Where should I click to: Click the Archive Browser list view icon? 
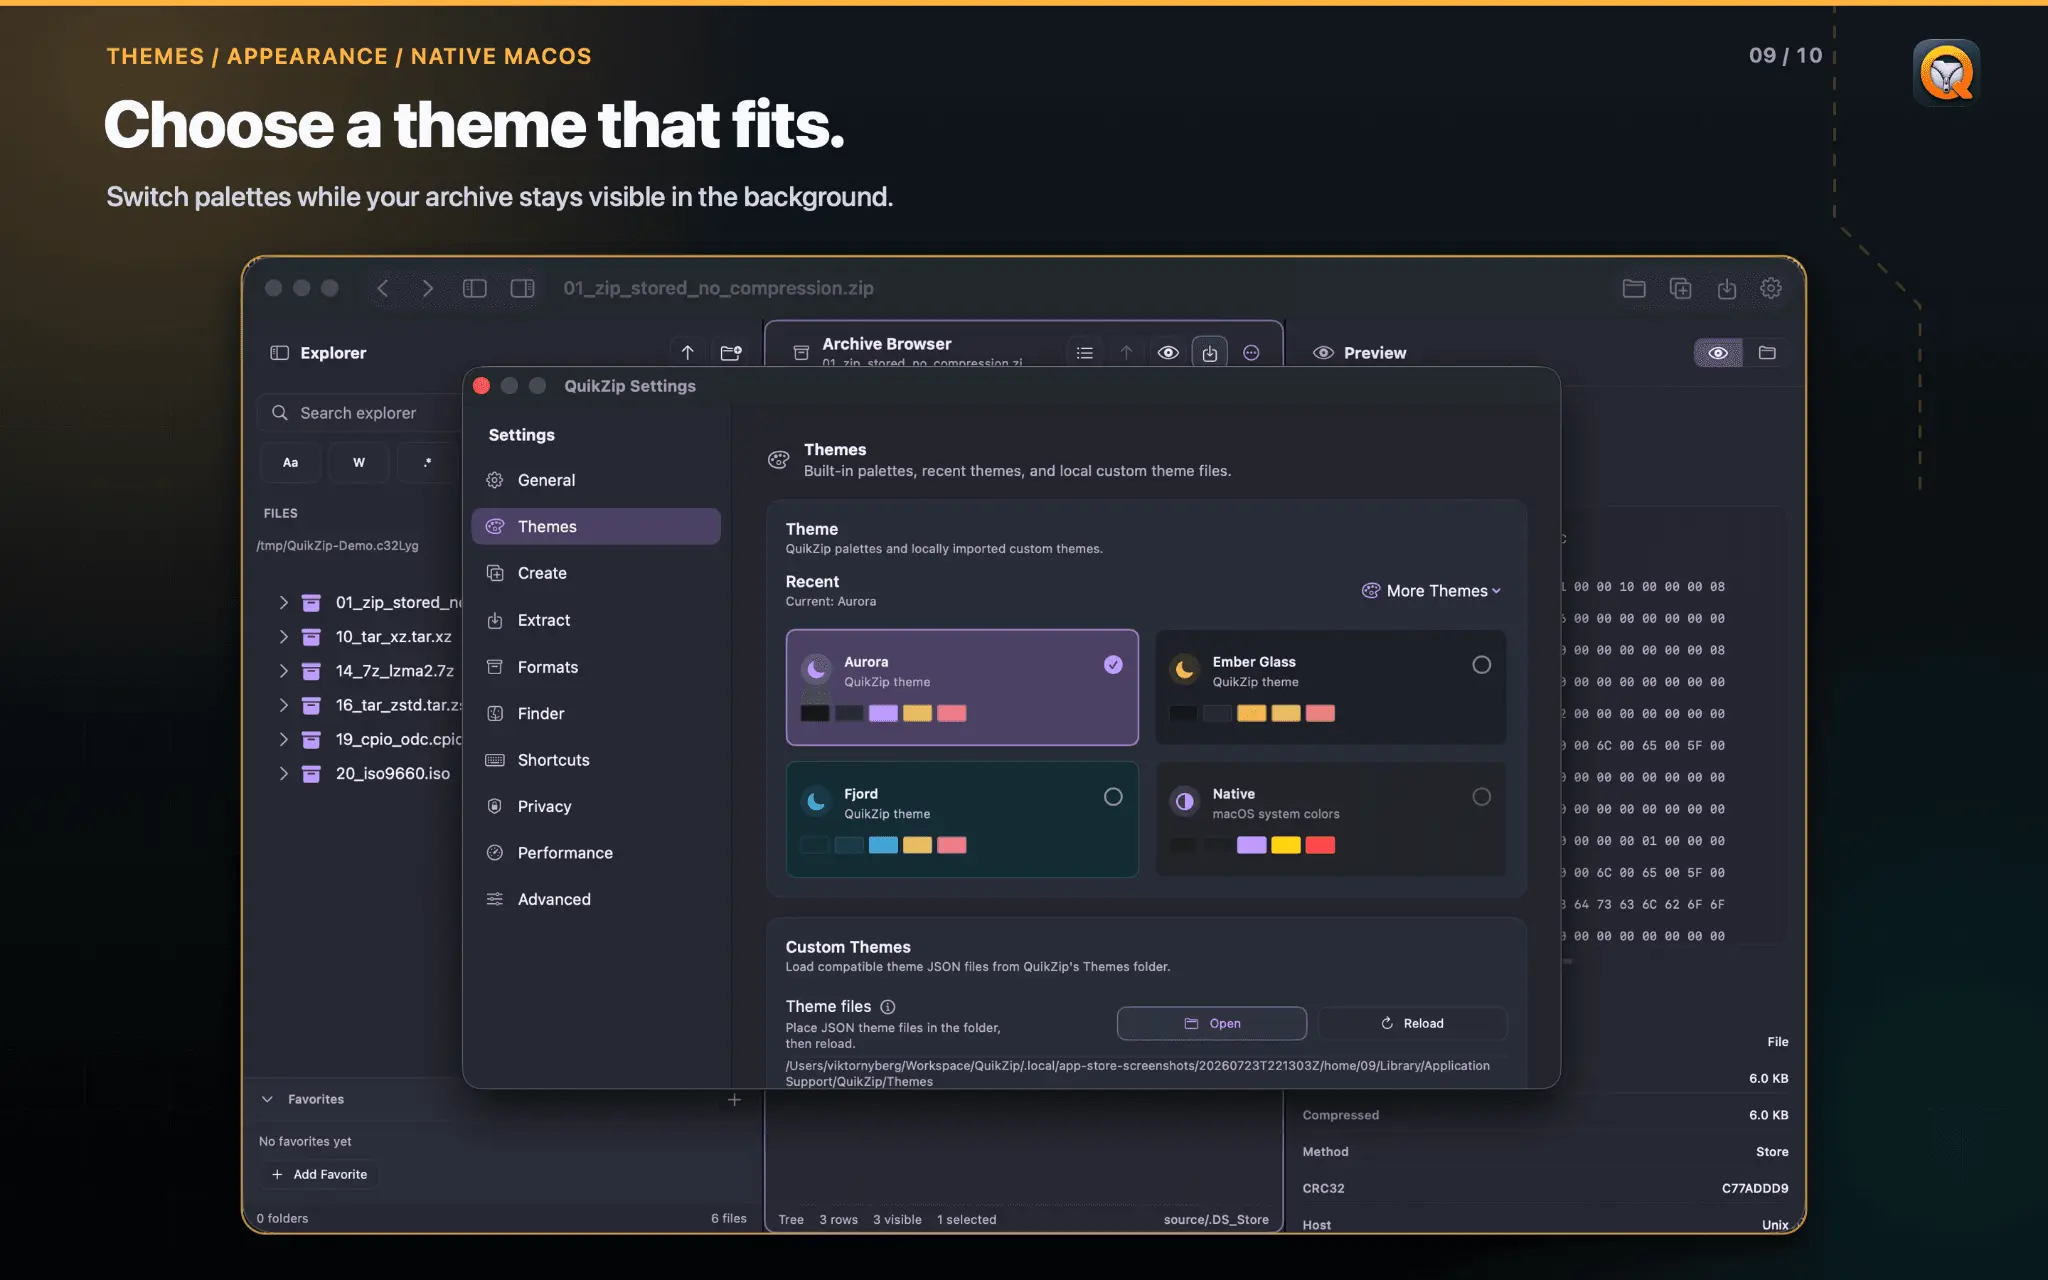pyautogui.click(x=1085, y=353)
